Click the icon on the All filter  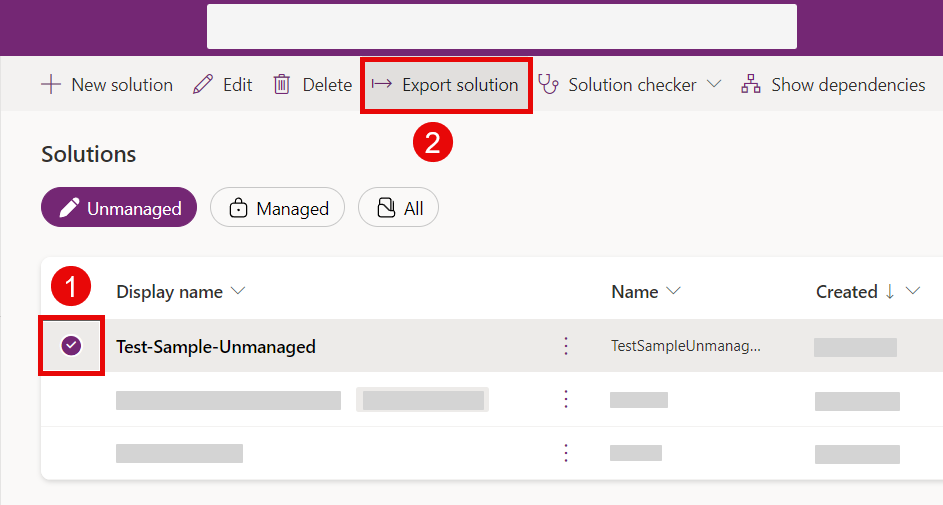point(385,208)
